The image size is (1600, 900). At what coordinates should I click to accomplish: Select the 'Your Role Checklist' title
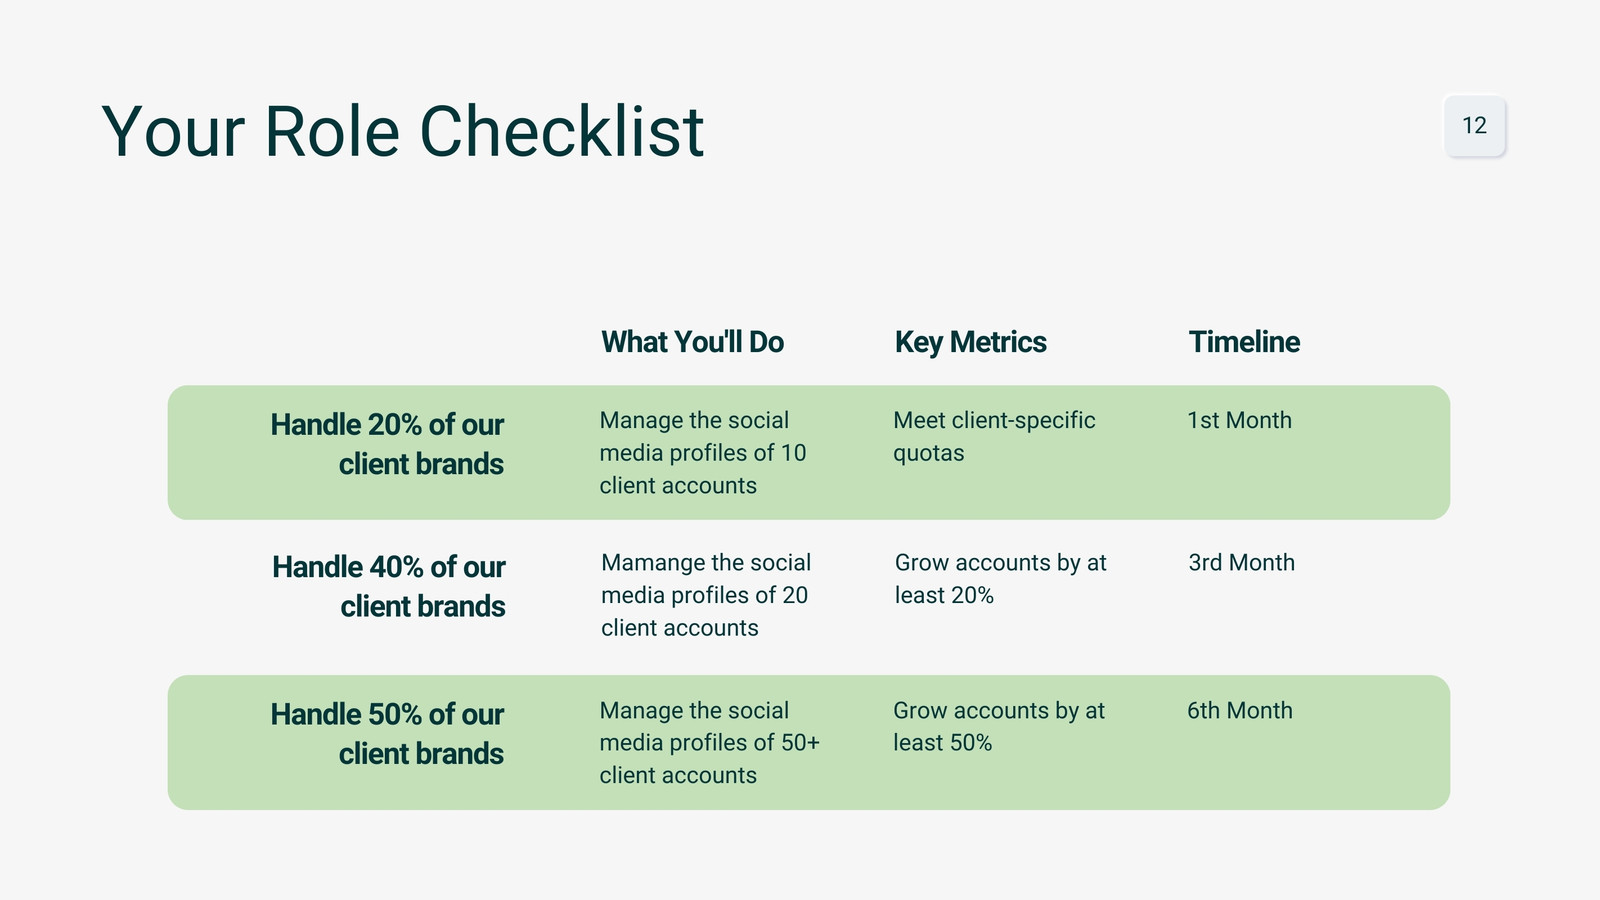tap(403, 132)
